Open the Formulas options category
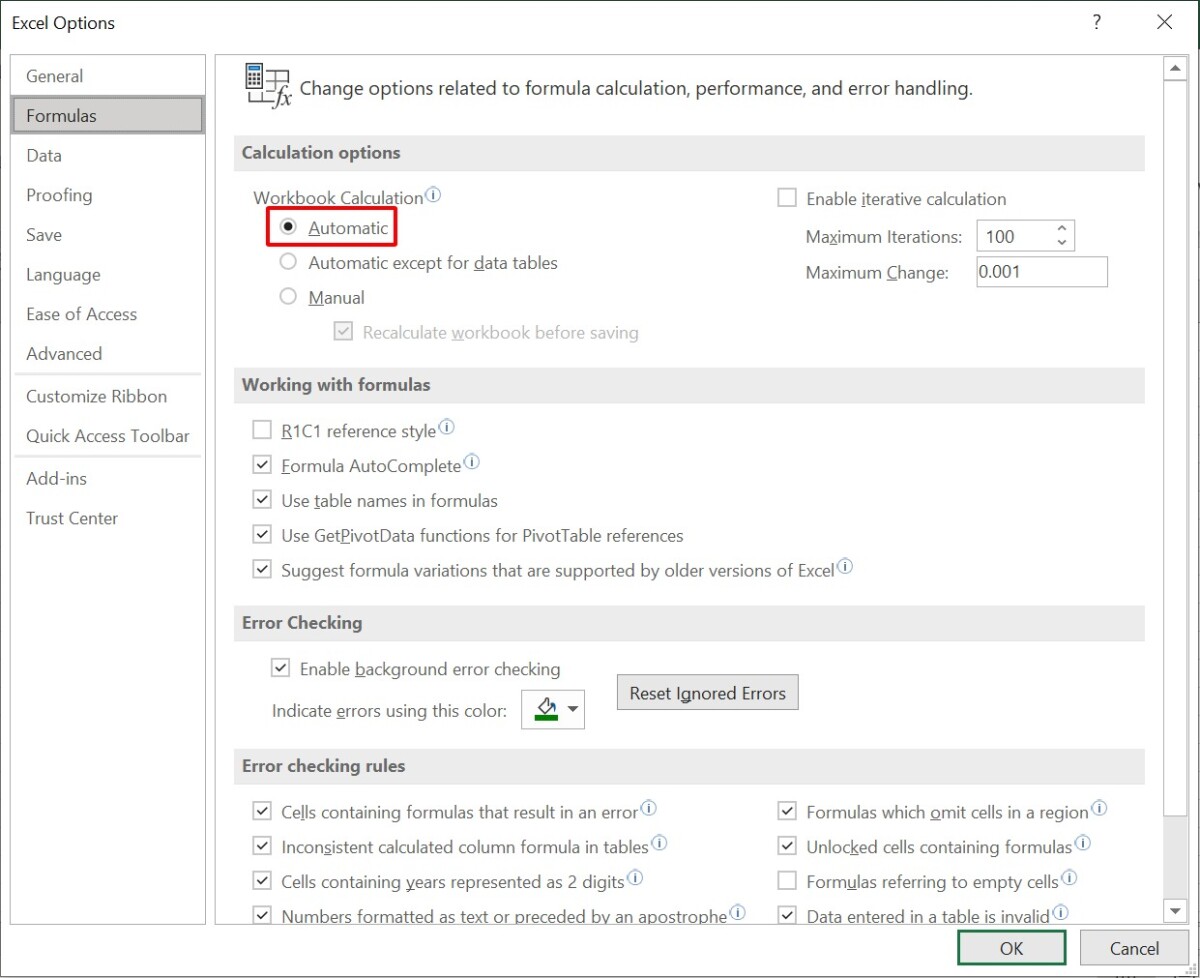The height and width of the screenshot is (978, 1200). [107, 115]
